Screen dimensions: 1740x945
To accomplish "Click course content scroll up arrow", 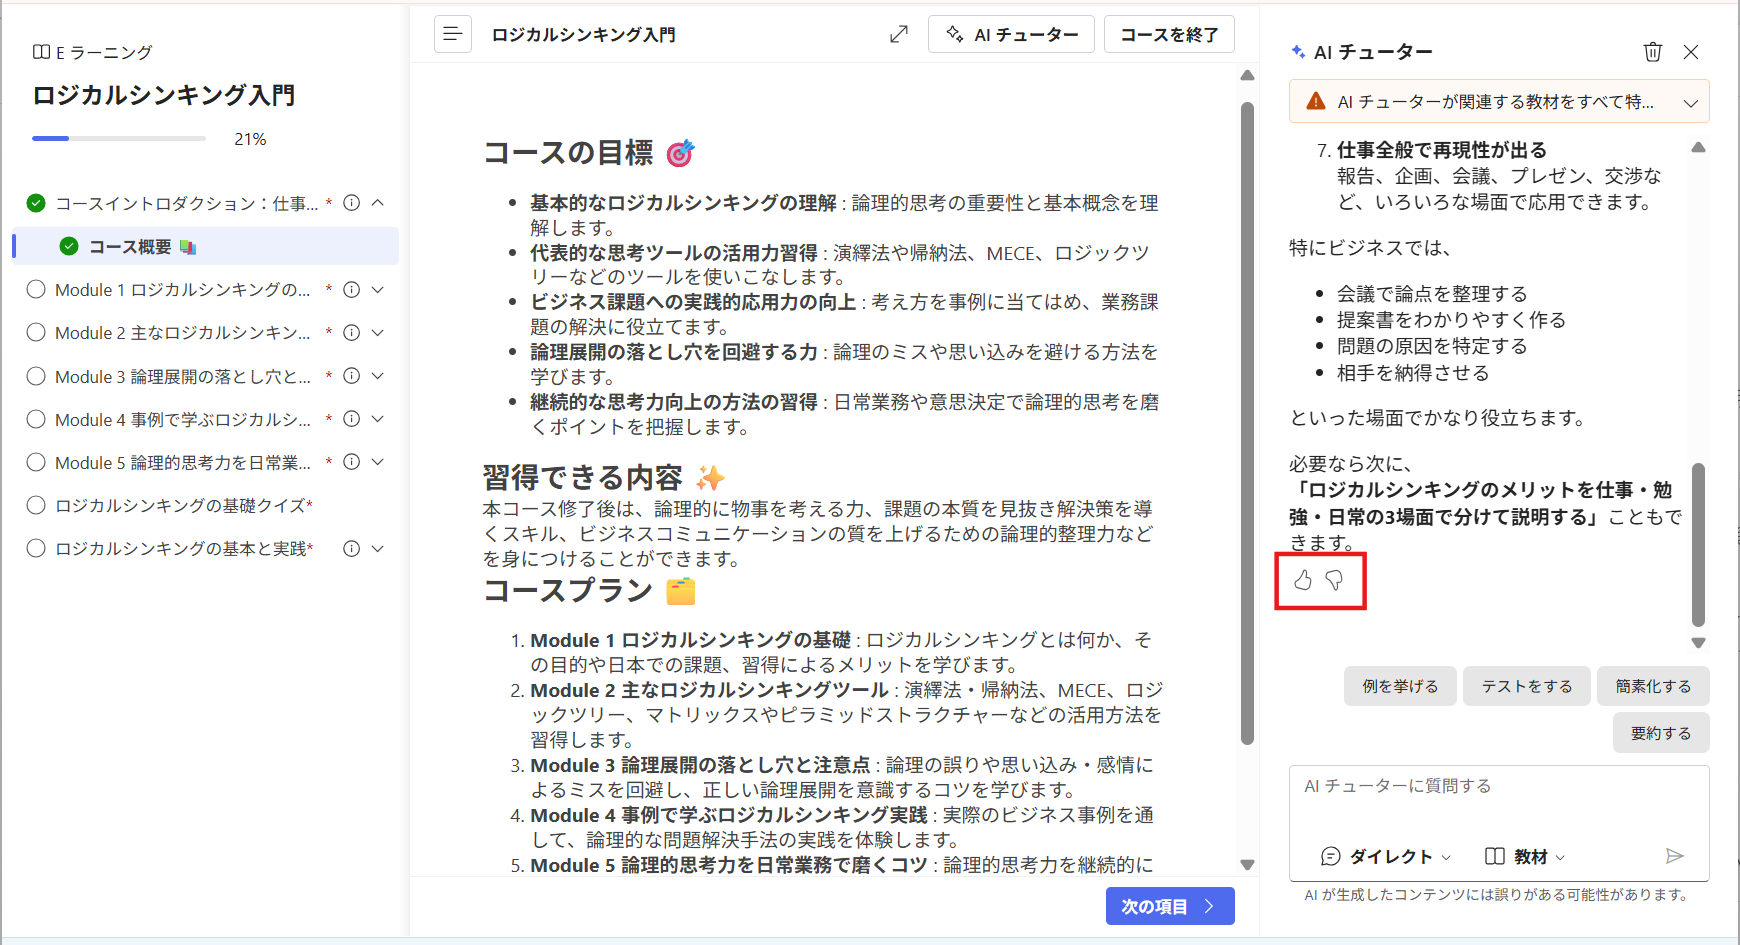I will pos(1247,75).
